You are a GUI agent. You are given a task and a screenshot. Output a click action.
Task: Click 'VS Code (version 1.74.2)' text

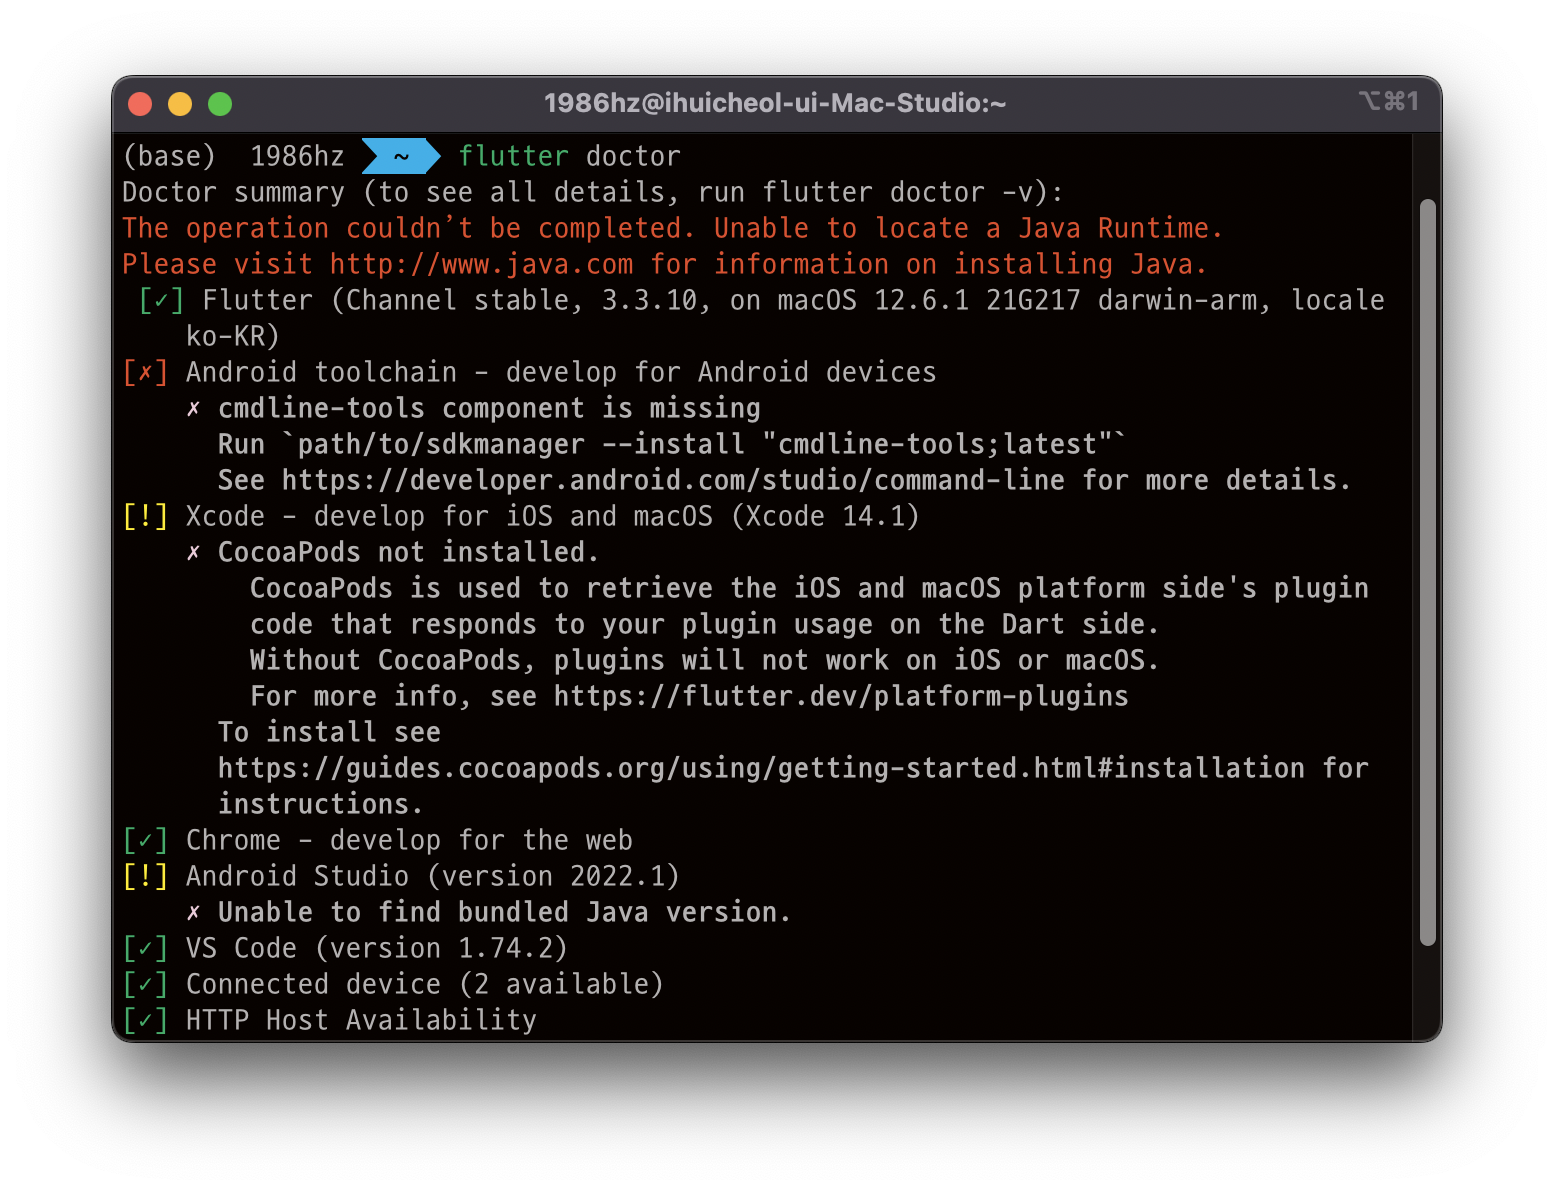click(x=377, y=948)
